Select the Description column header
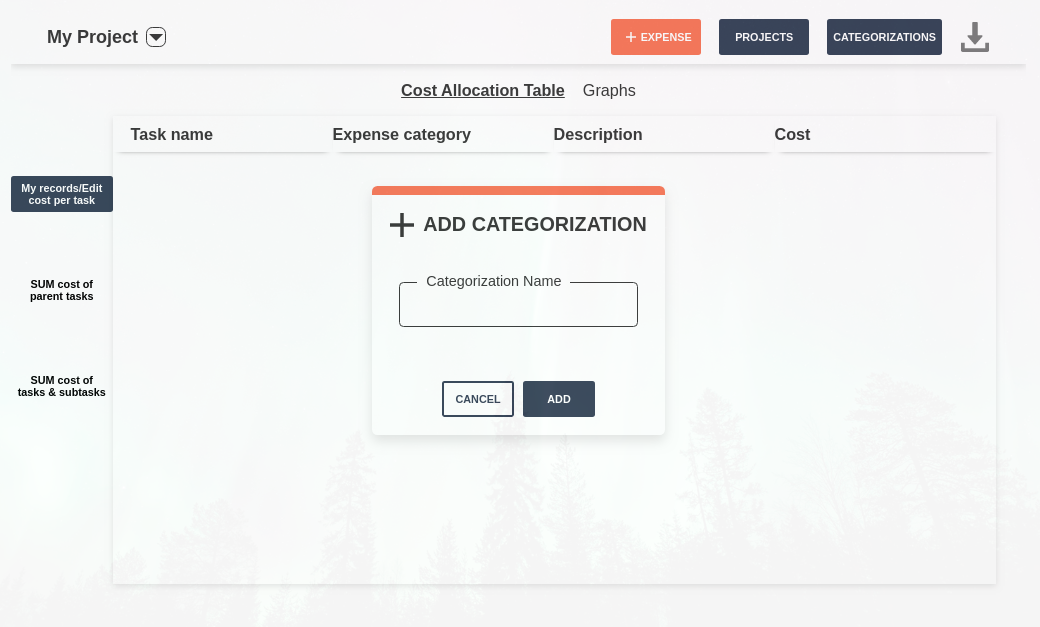 point(598,134)
